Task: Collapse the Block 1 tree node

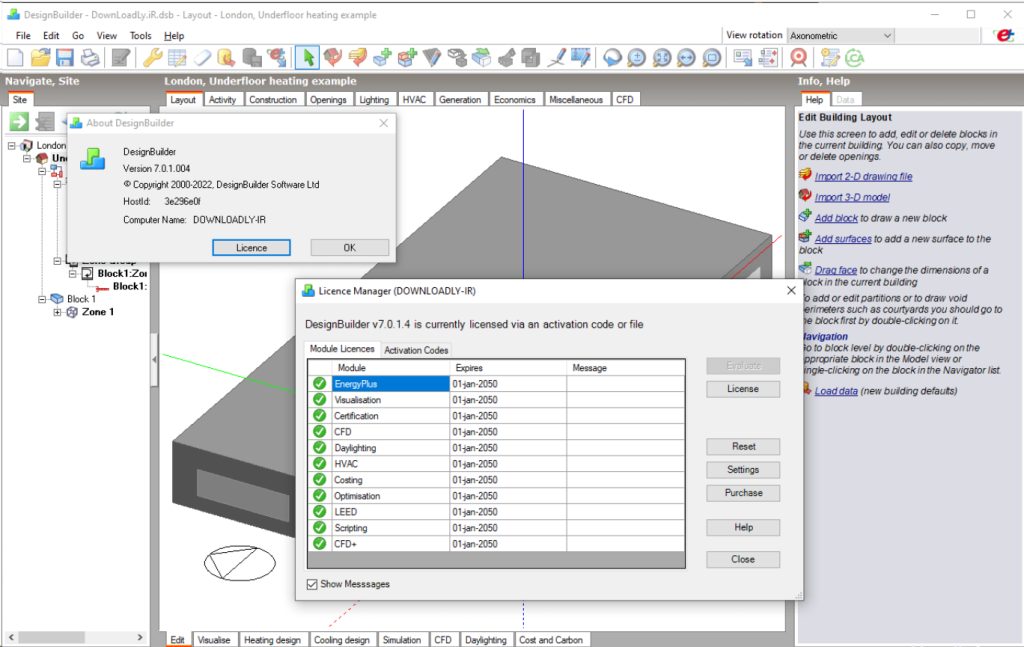Action: click(x=41, y=299)
